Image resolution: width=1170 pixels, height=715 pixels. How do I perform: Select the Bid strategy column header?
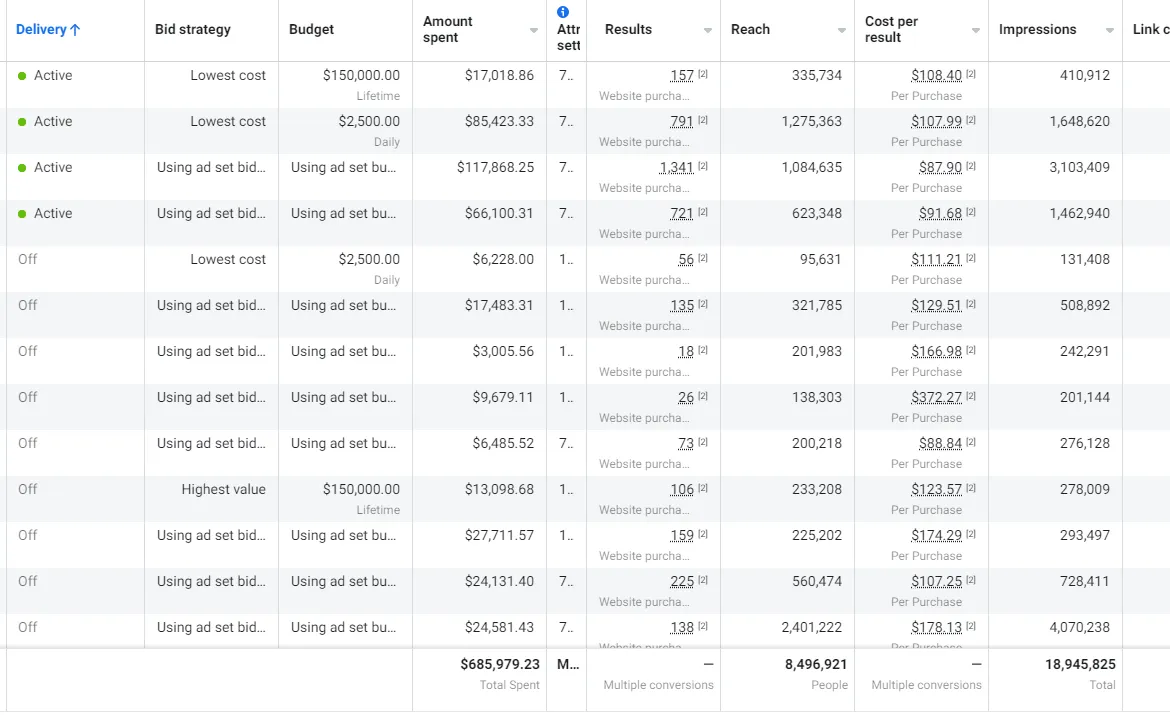pyautogui.click(x=193, y=30)
